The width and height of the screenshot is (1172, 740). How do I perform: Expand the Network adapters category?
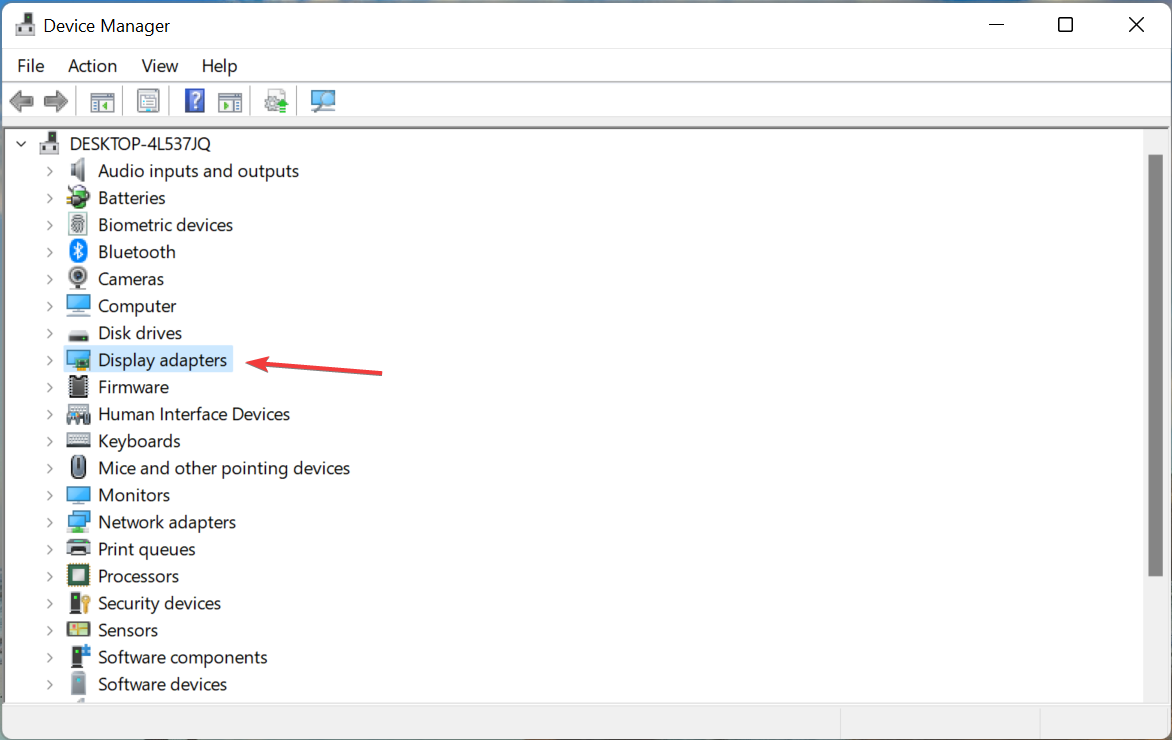coord(50,521)
